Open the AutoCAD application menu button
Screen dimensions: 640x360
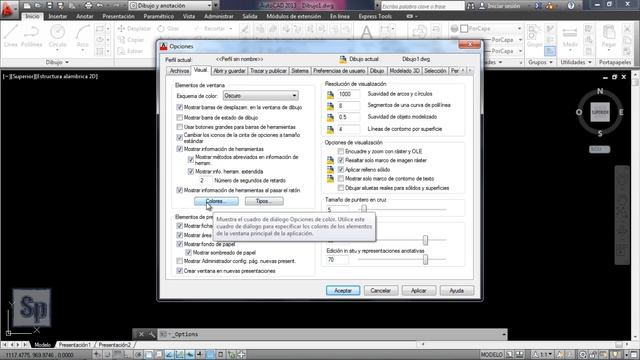click(7, 9)
